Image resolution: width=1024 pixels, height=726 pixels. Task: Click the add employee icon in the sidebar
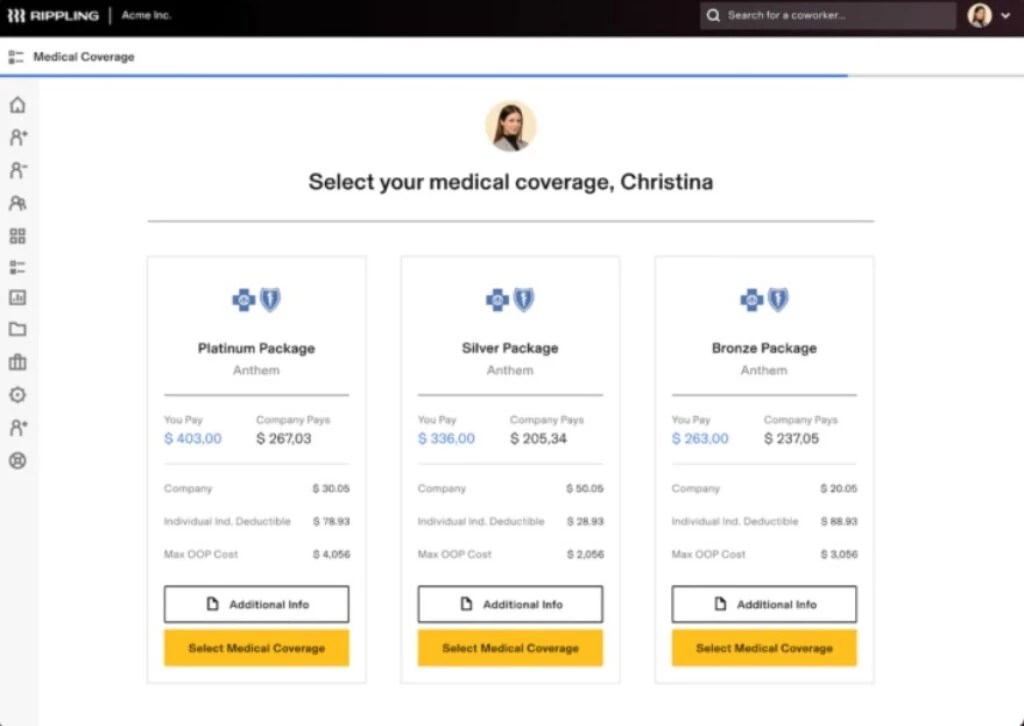16,137
